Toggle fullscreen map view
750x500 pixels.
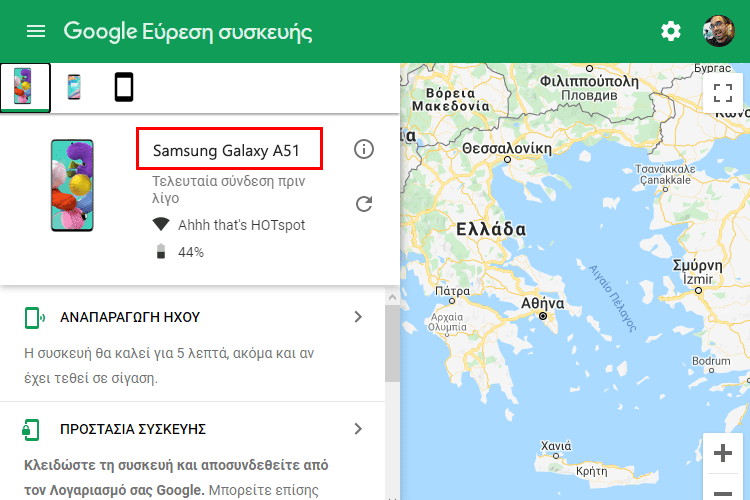click(723, 93)
